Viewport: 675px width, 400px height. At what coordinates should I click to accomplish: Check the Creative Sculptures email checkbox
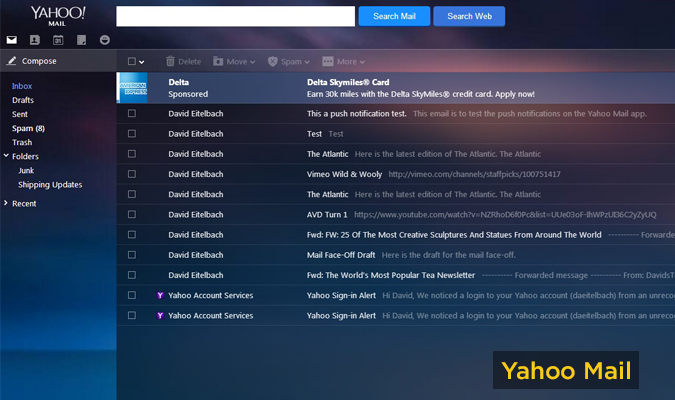click(x=132, y=235)
